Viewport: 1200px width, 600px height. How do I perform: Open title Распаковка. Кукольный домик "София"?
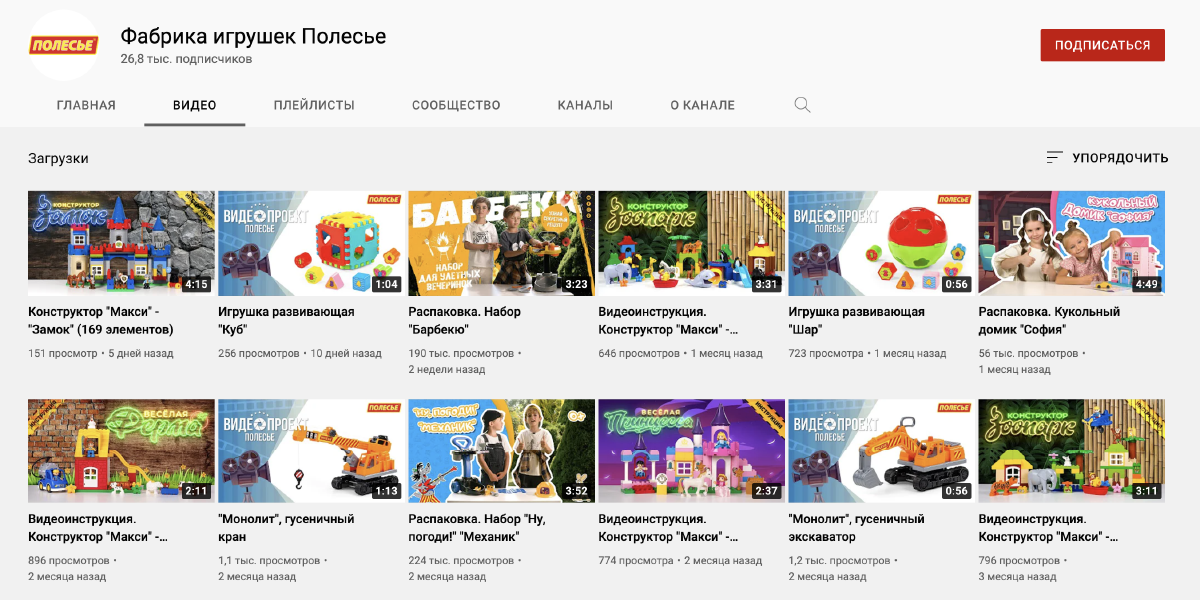[1049, 320]
